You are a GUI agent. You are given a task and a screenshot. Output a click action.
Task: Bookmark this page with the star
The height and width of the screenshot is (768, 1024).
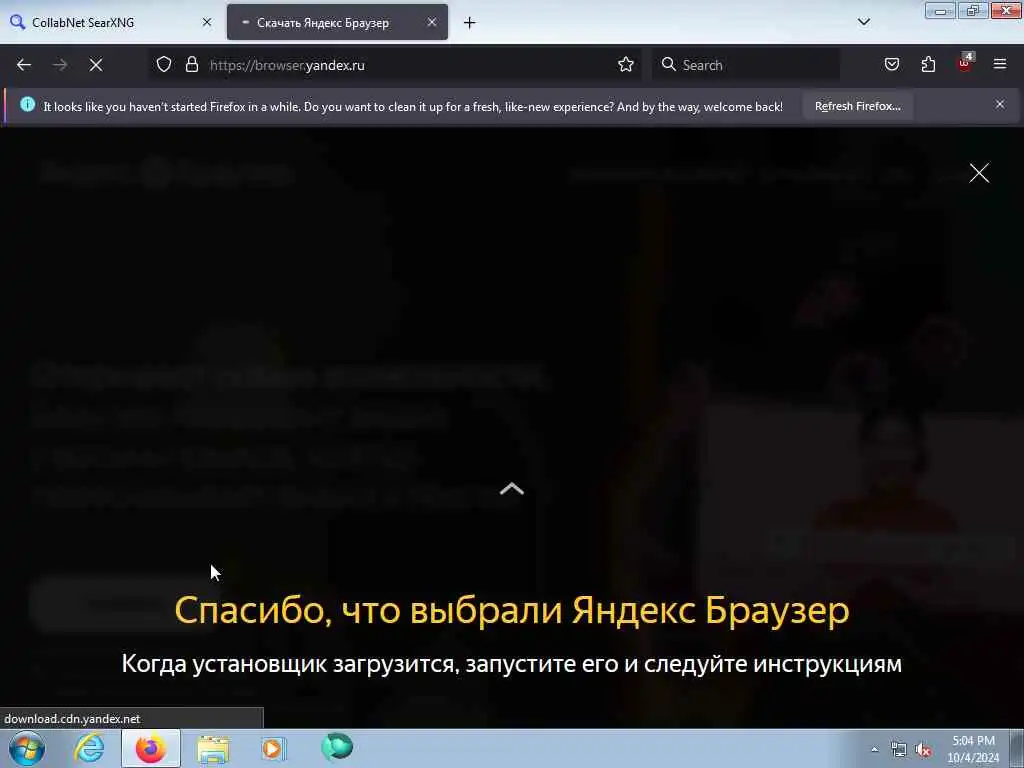(x=626, y=65)
